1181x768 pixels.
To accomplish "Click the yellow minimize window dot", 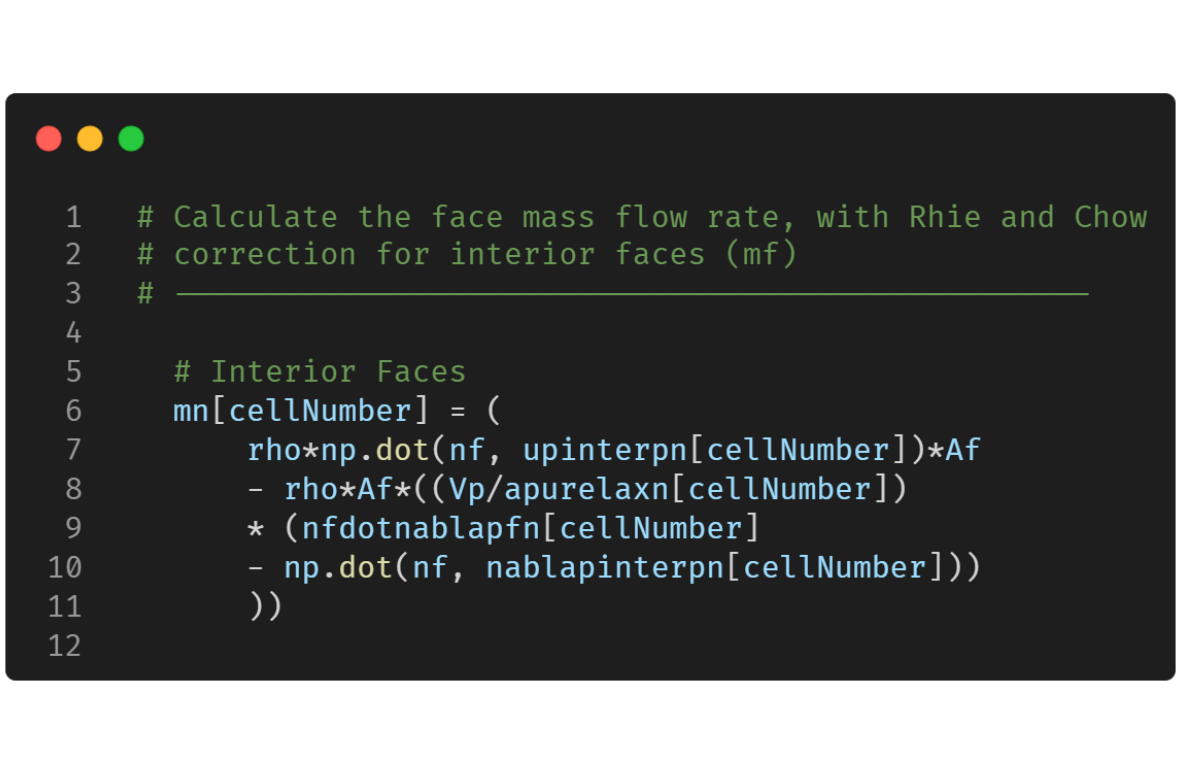I will coord(90,139).
